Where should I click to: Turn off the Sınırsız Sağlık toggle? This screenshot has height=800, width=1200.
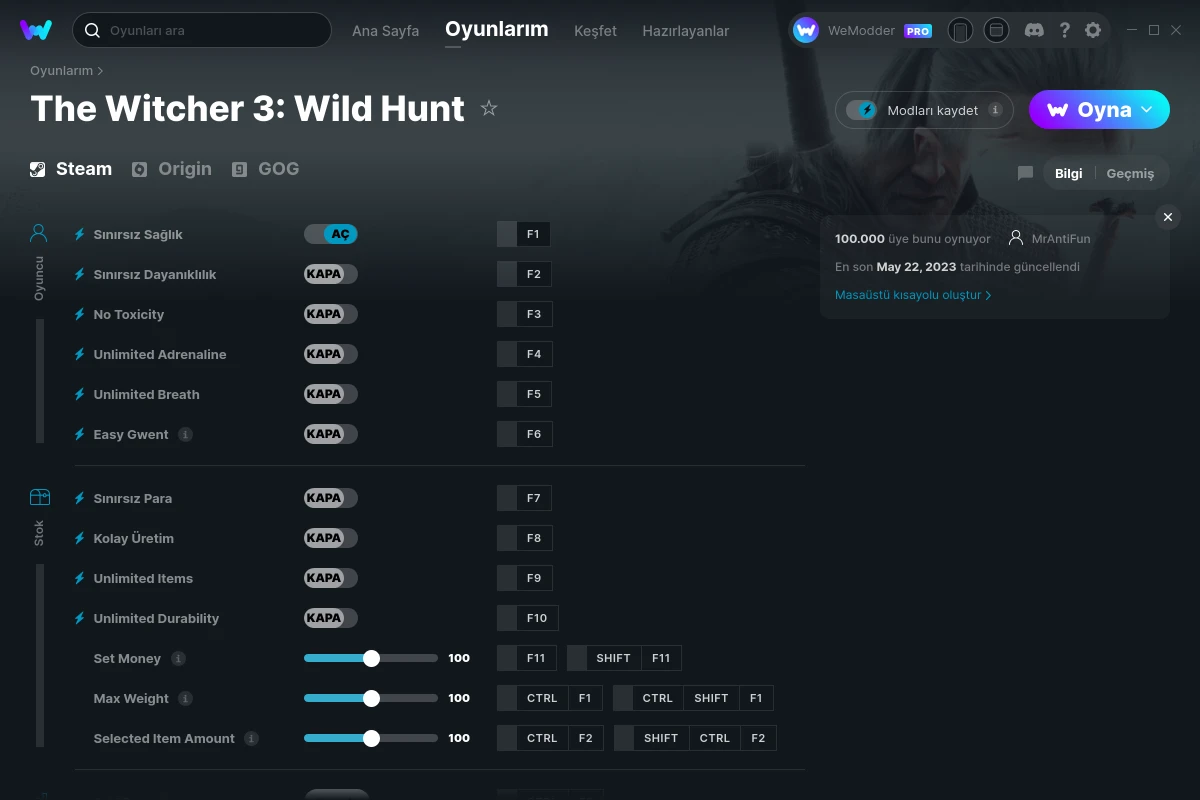click(x=331, y=233)
